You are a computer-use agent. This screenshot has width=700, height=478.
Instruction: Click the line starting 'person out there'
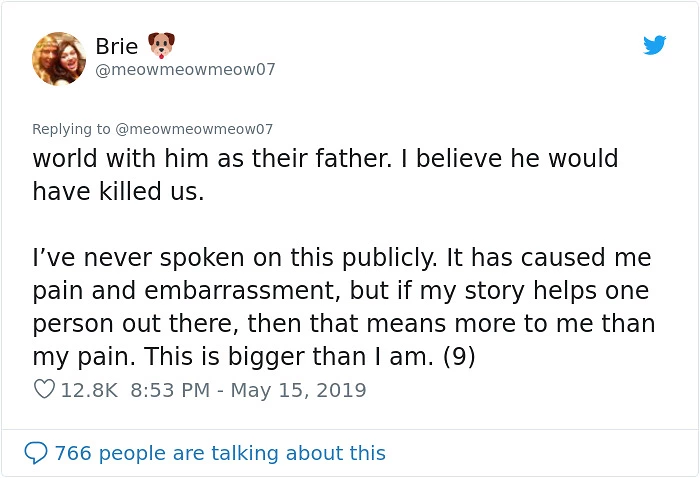click(344, 324)
